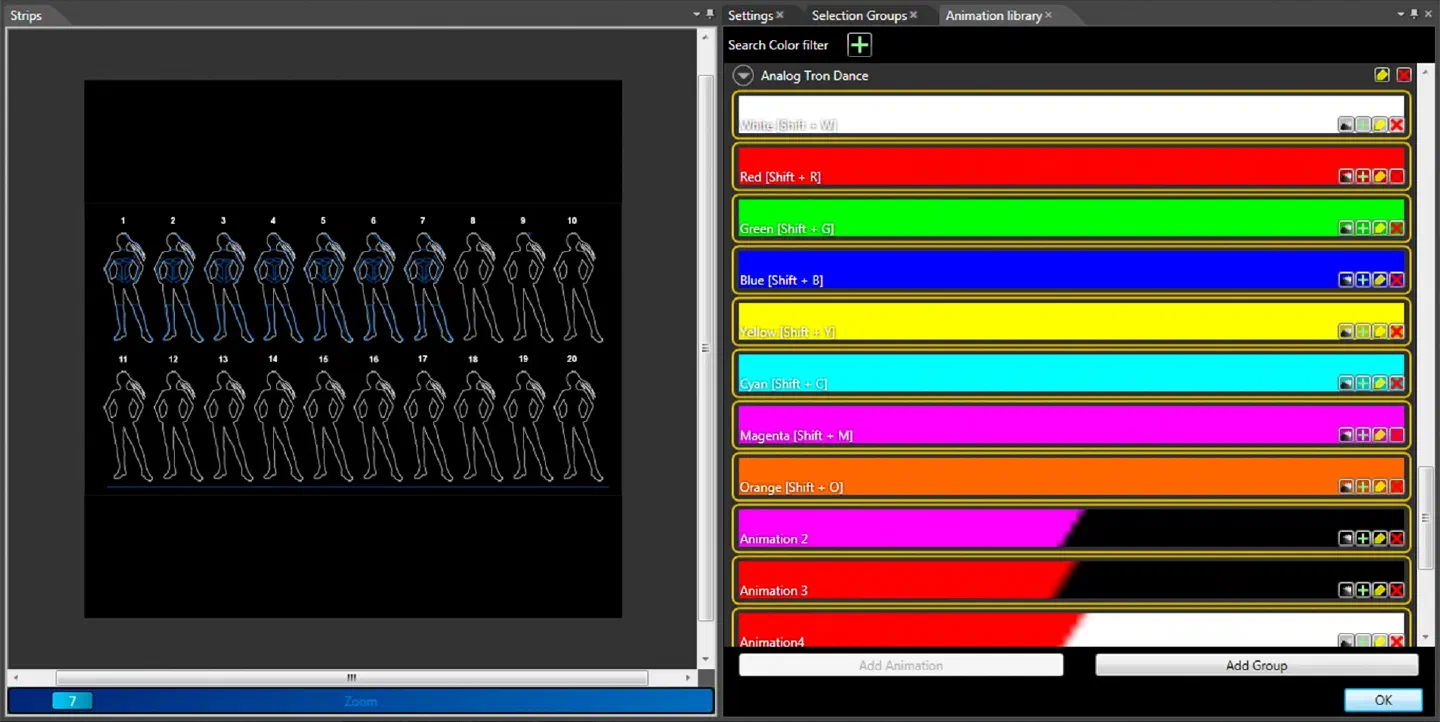The width and height of the screenshot is (1440, 722).
Task: Delete the Cyan animation
Action: pyautogui.click(x=1397, y=383)
